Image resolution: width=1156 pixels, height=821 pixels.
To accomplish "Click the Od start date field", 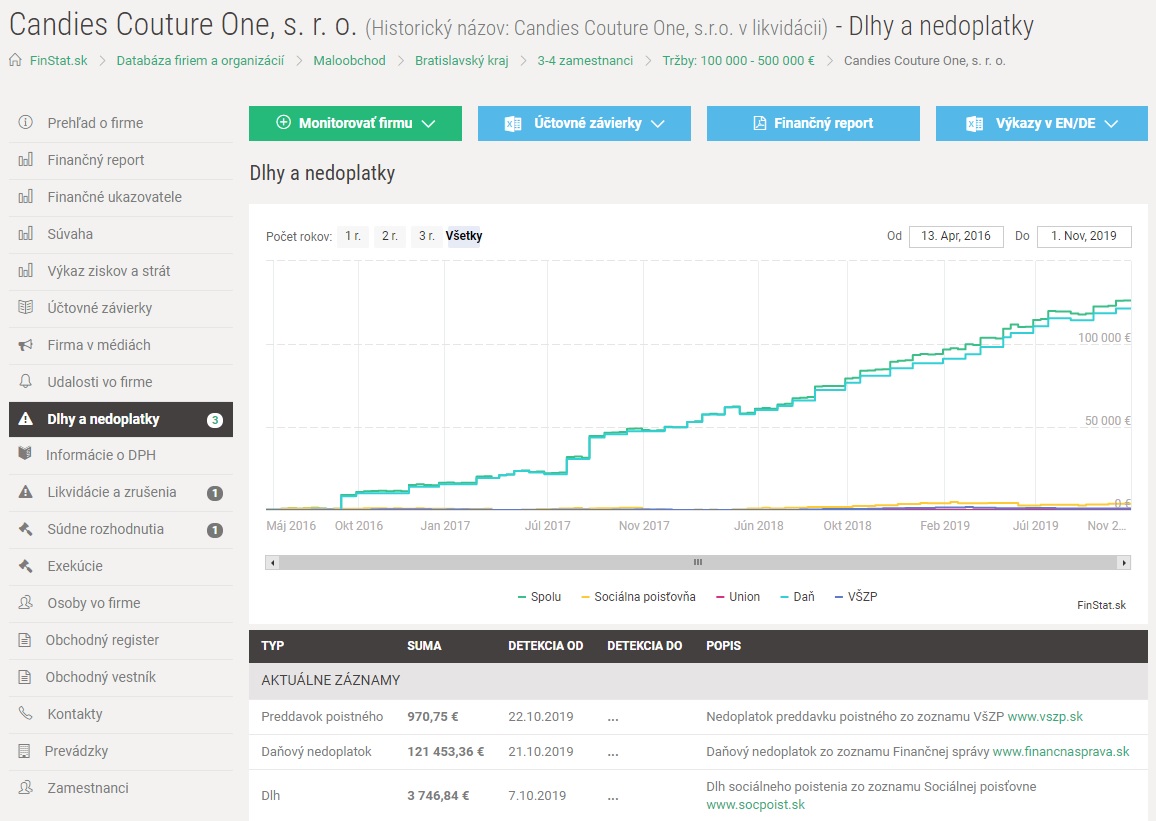I will coord(955,236).
